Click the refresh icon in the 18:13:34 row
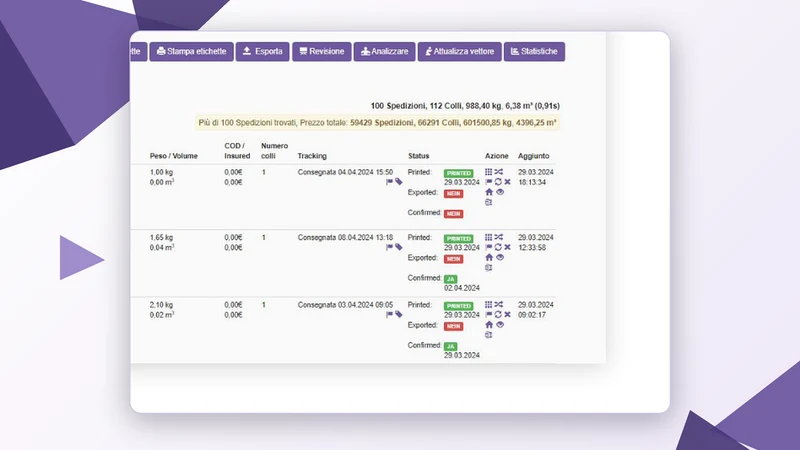Image resolution: width=800 pixels, height=450 pixels. click(x=498, y=182)
